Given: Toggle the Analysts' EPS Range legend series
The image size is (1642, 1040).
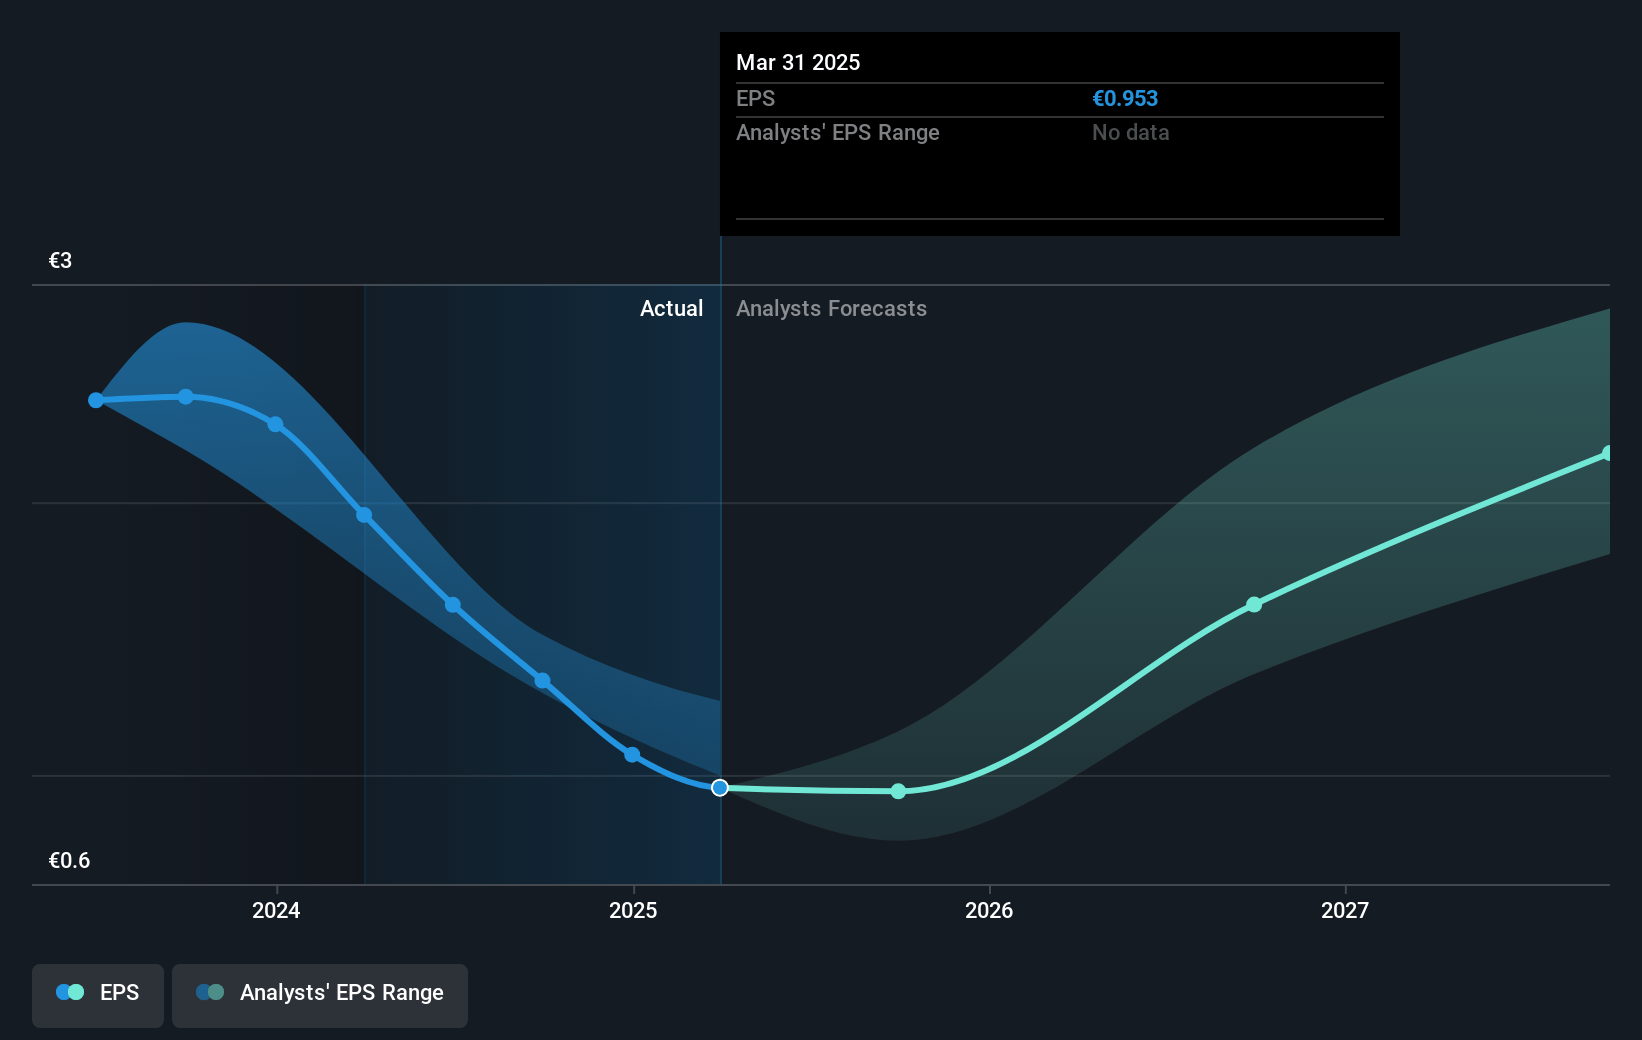Looking at the screenshot, I should click(x=320, y=995).
